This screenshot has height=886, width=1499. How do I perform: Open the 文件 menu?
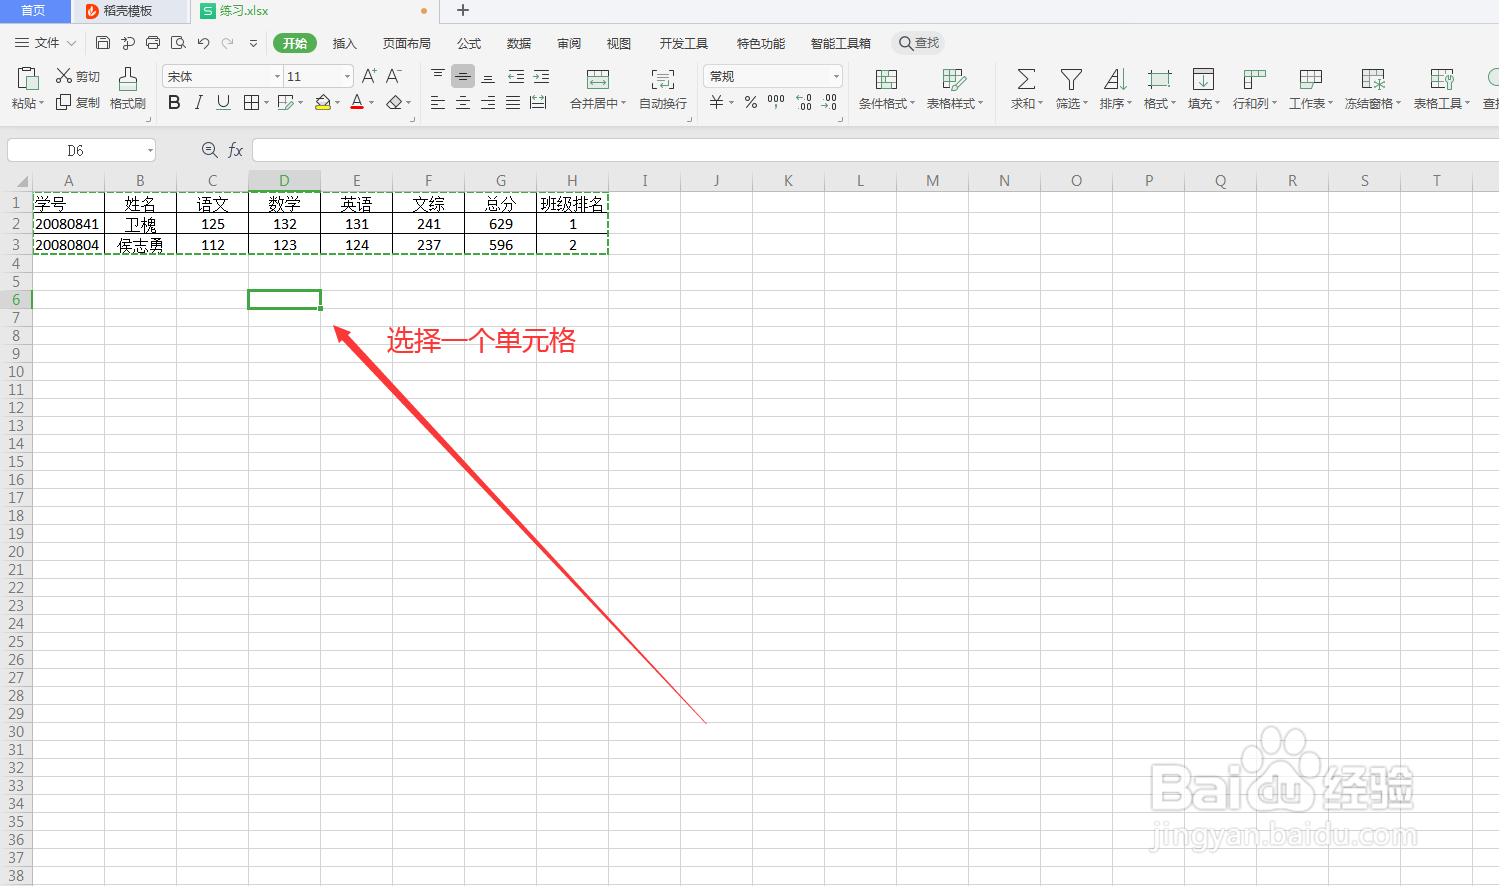(x=44, y=43)
